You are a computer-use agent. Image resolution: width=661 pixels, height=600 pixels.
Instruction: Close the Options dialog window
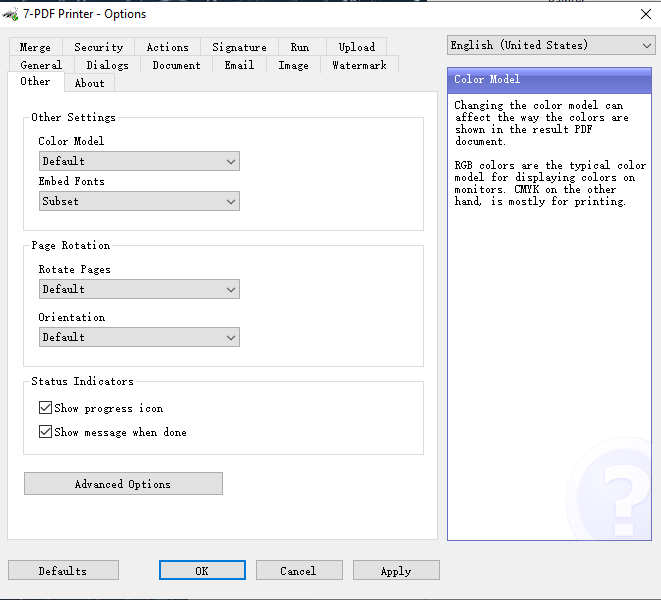pos(645,14)
